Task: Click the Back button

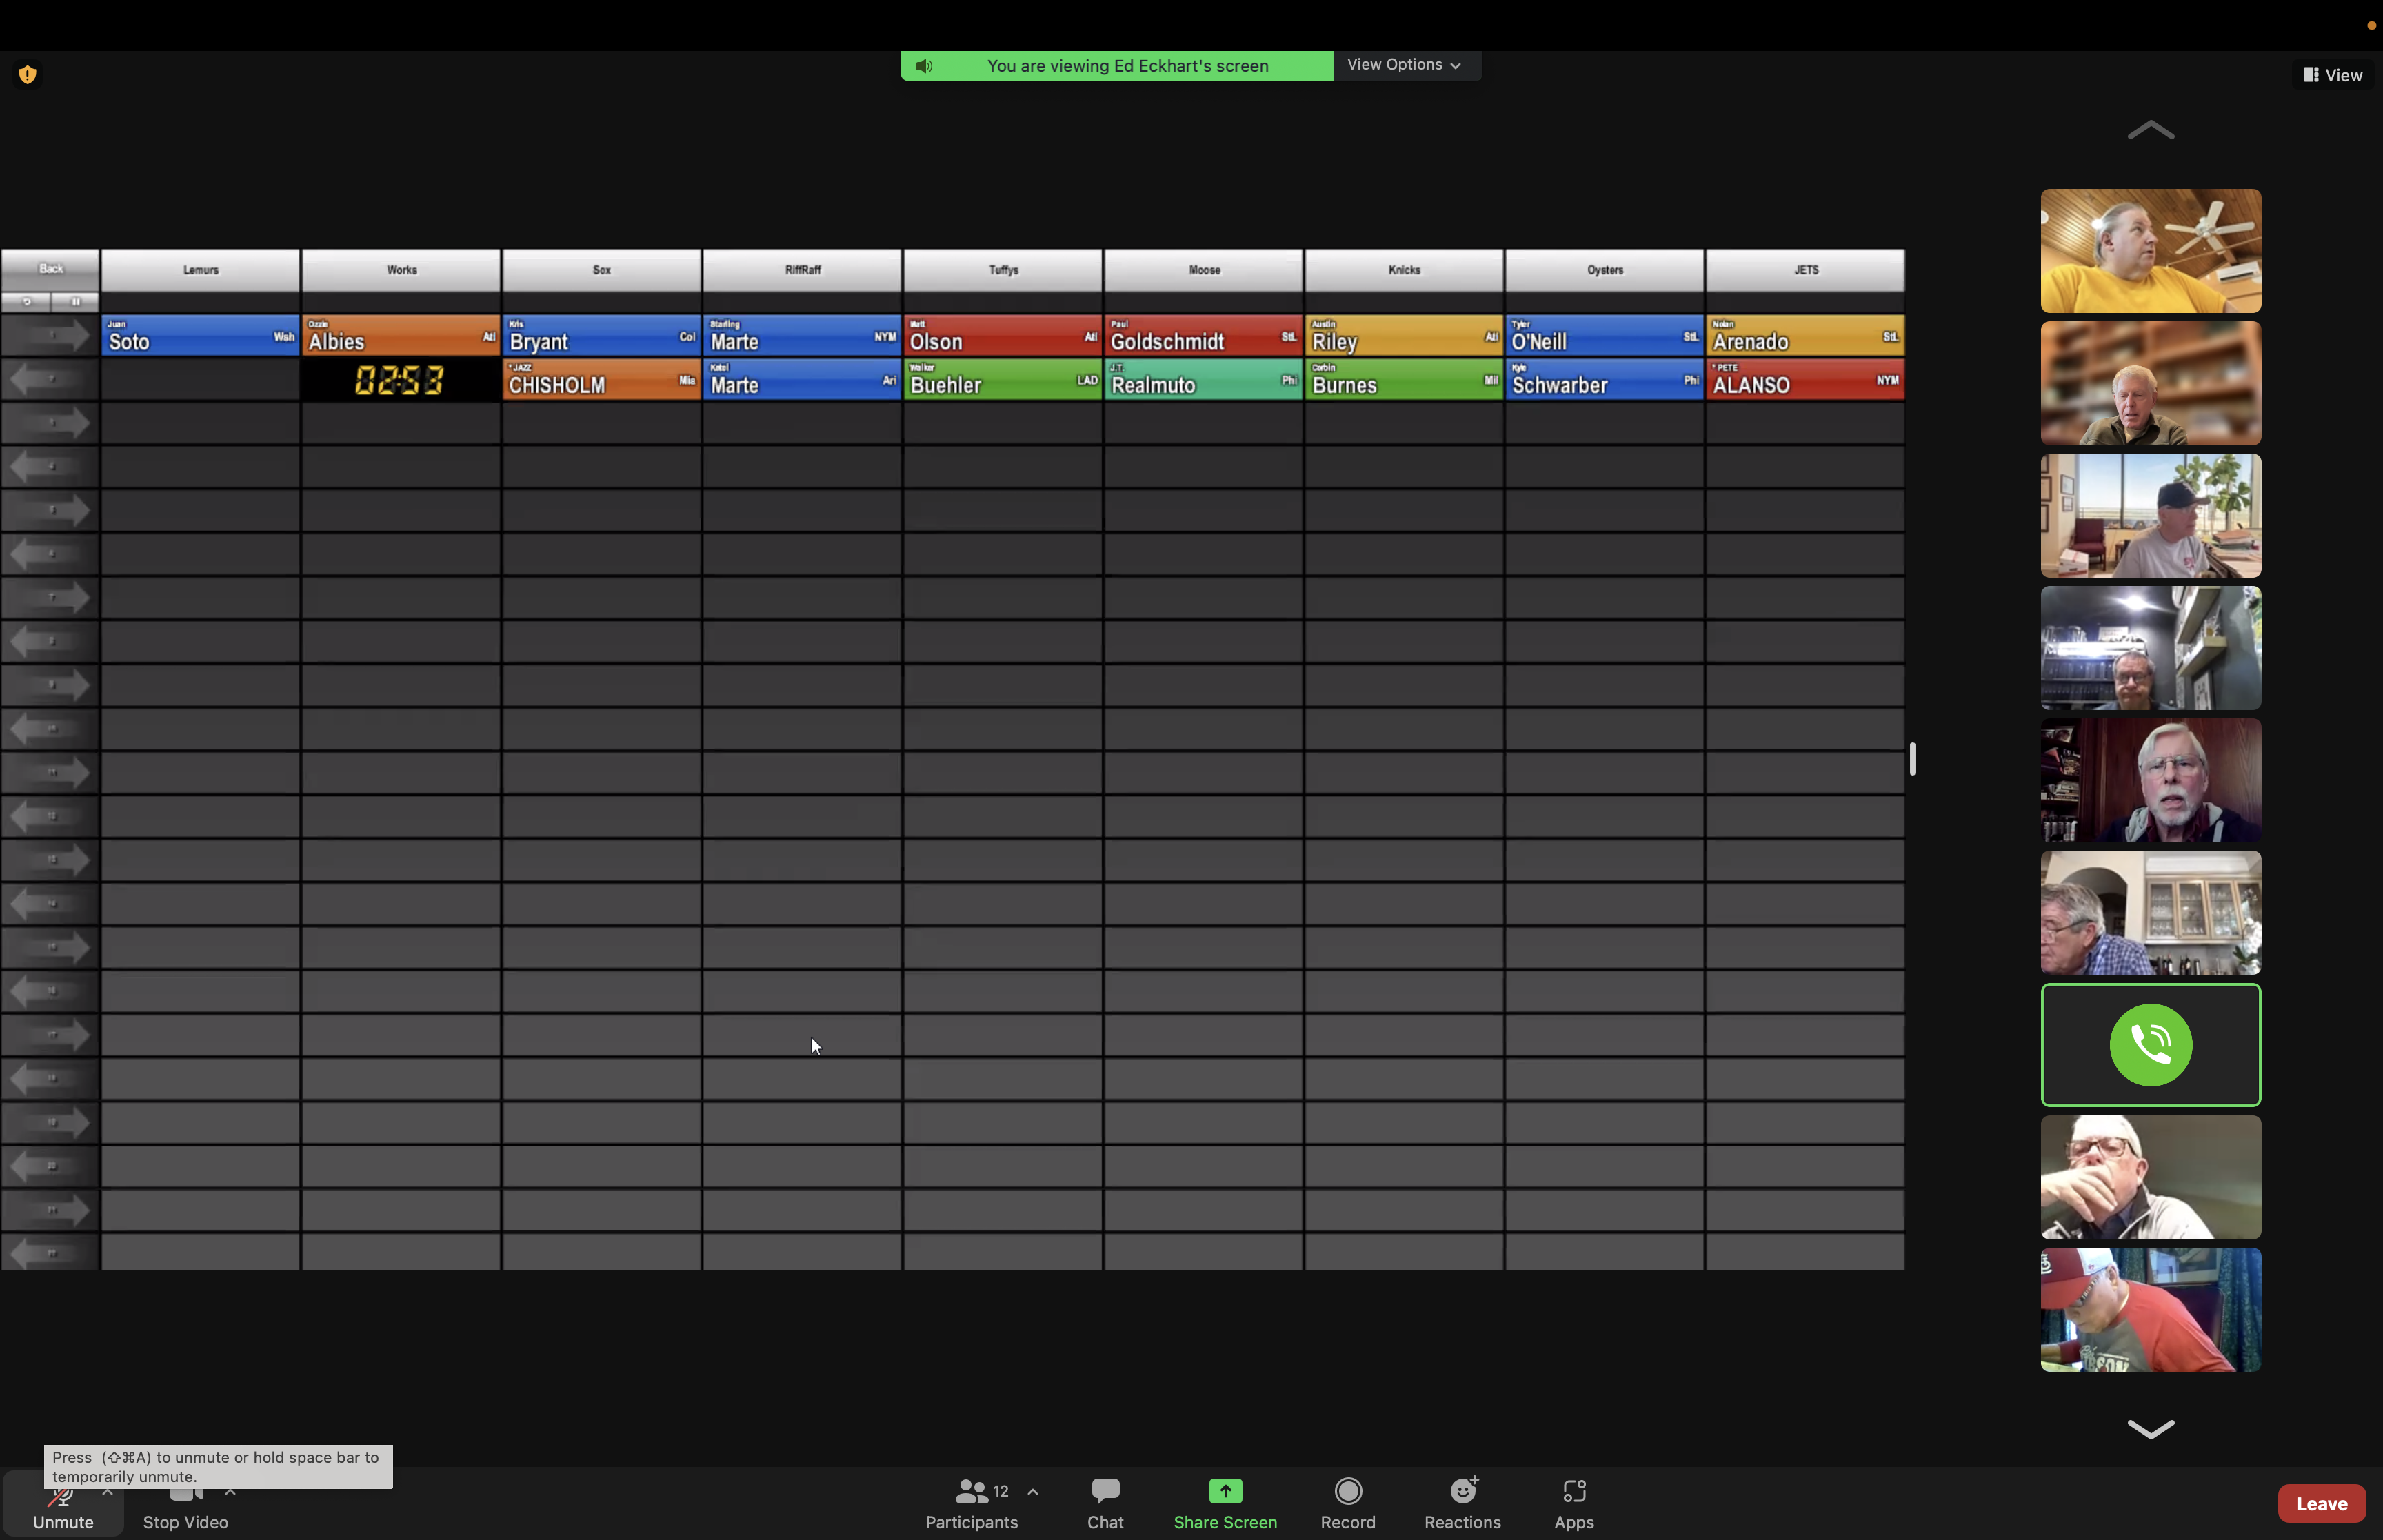Action: click(50, 269)
